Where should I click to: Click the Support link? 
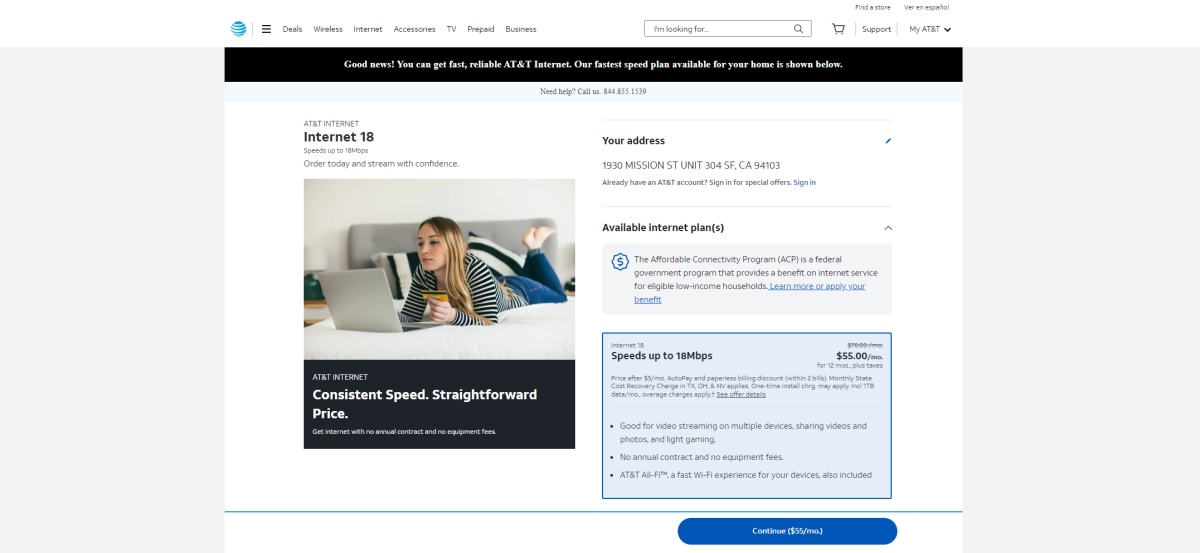pos(876,29)
